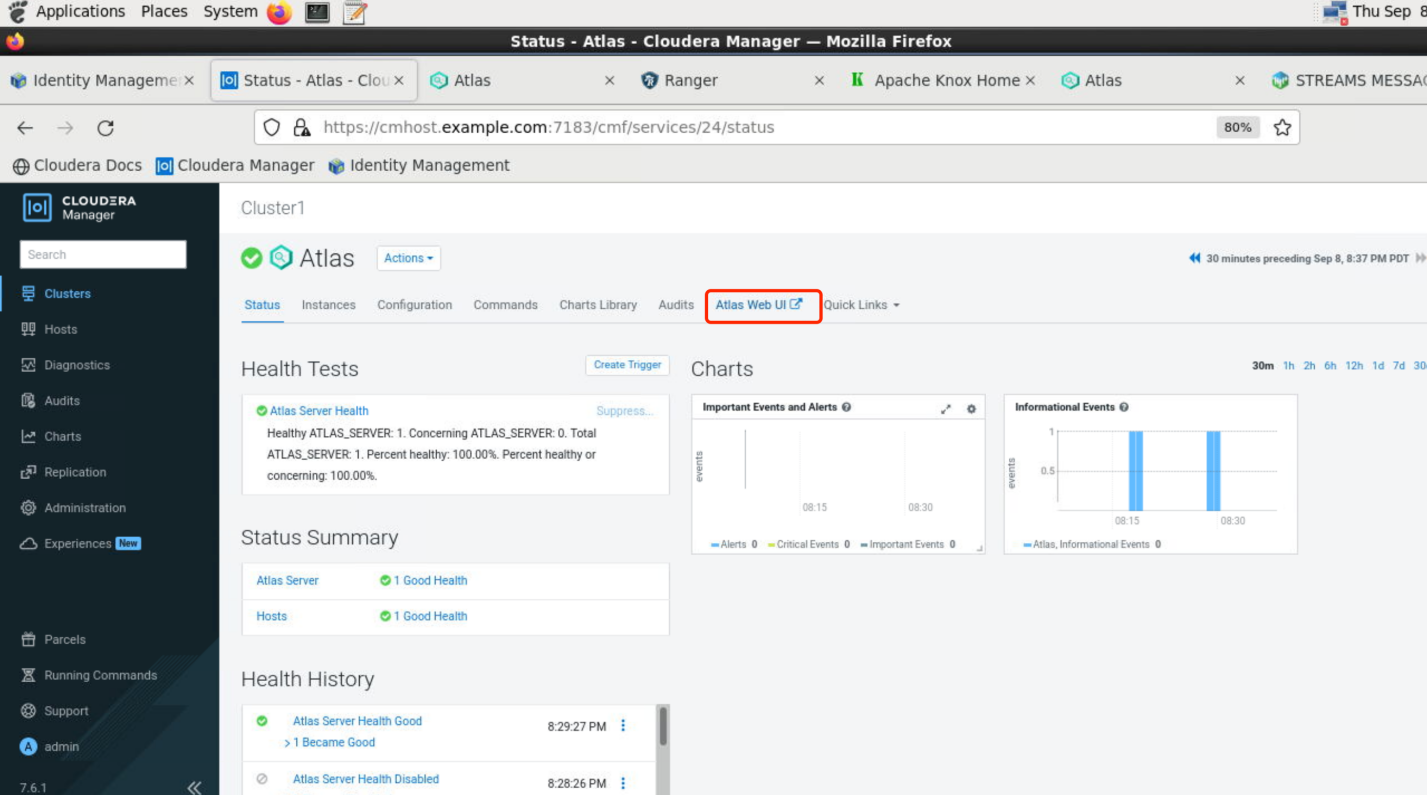
Task: Collapse the sidebar with the double chevron
Action: [x=194, y=787]
